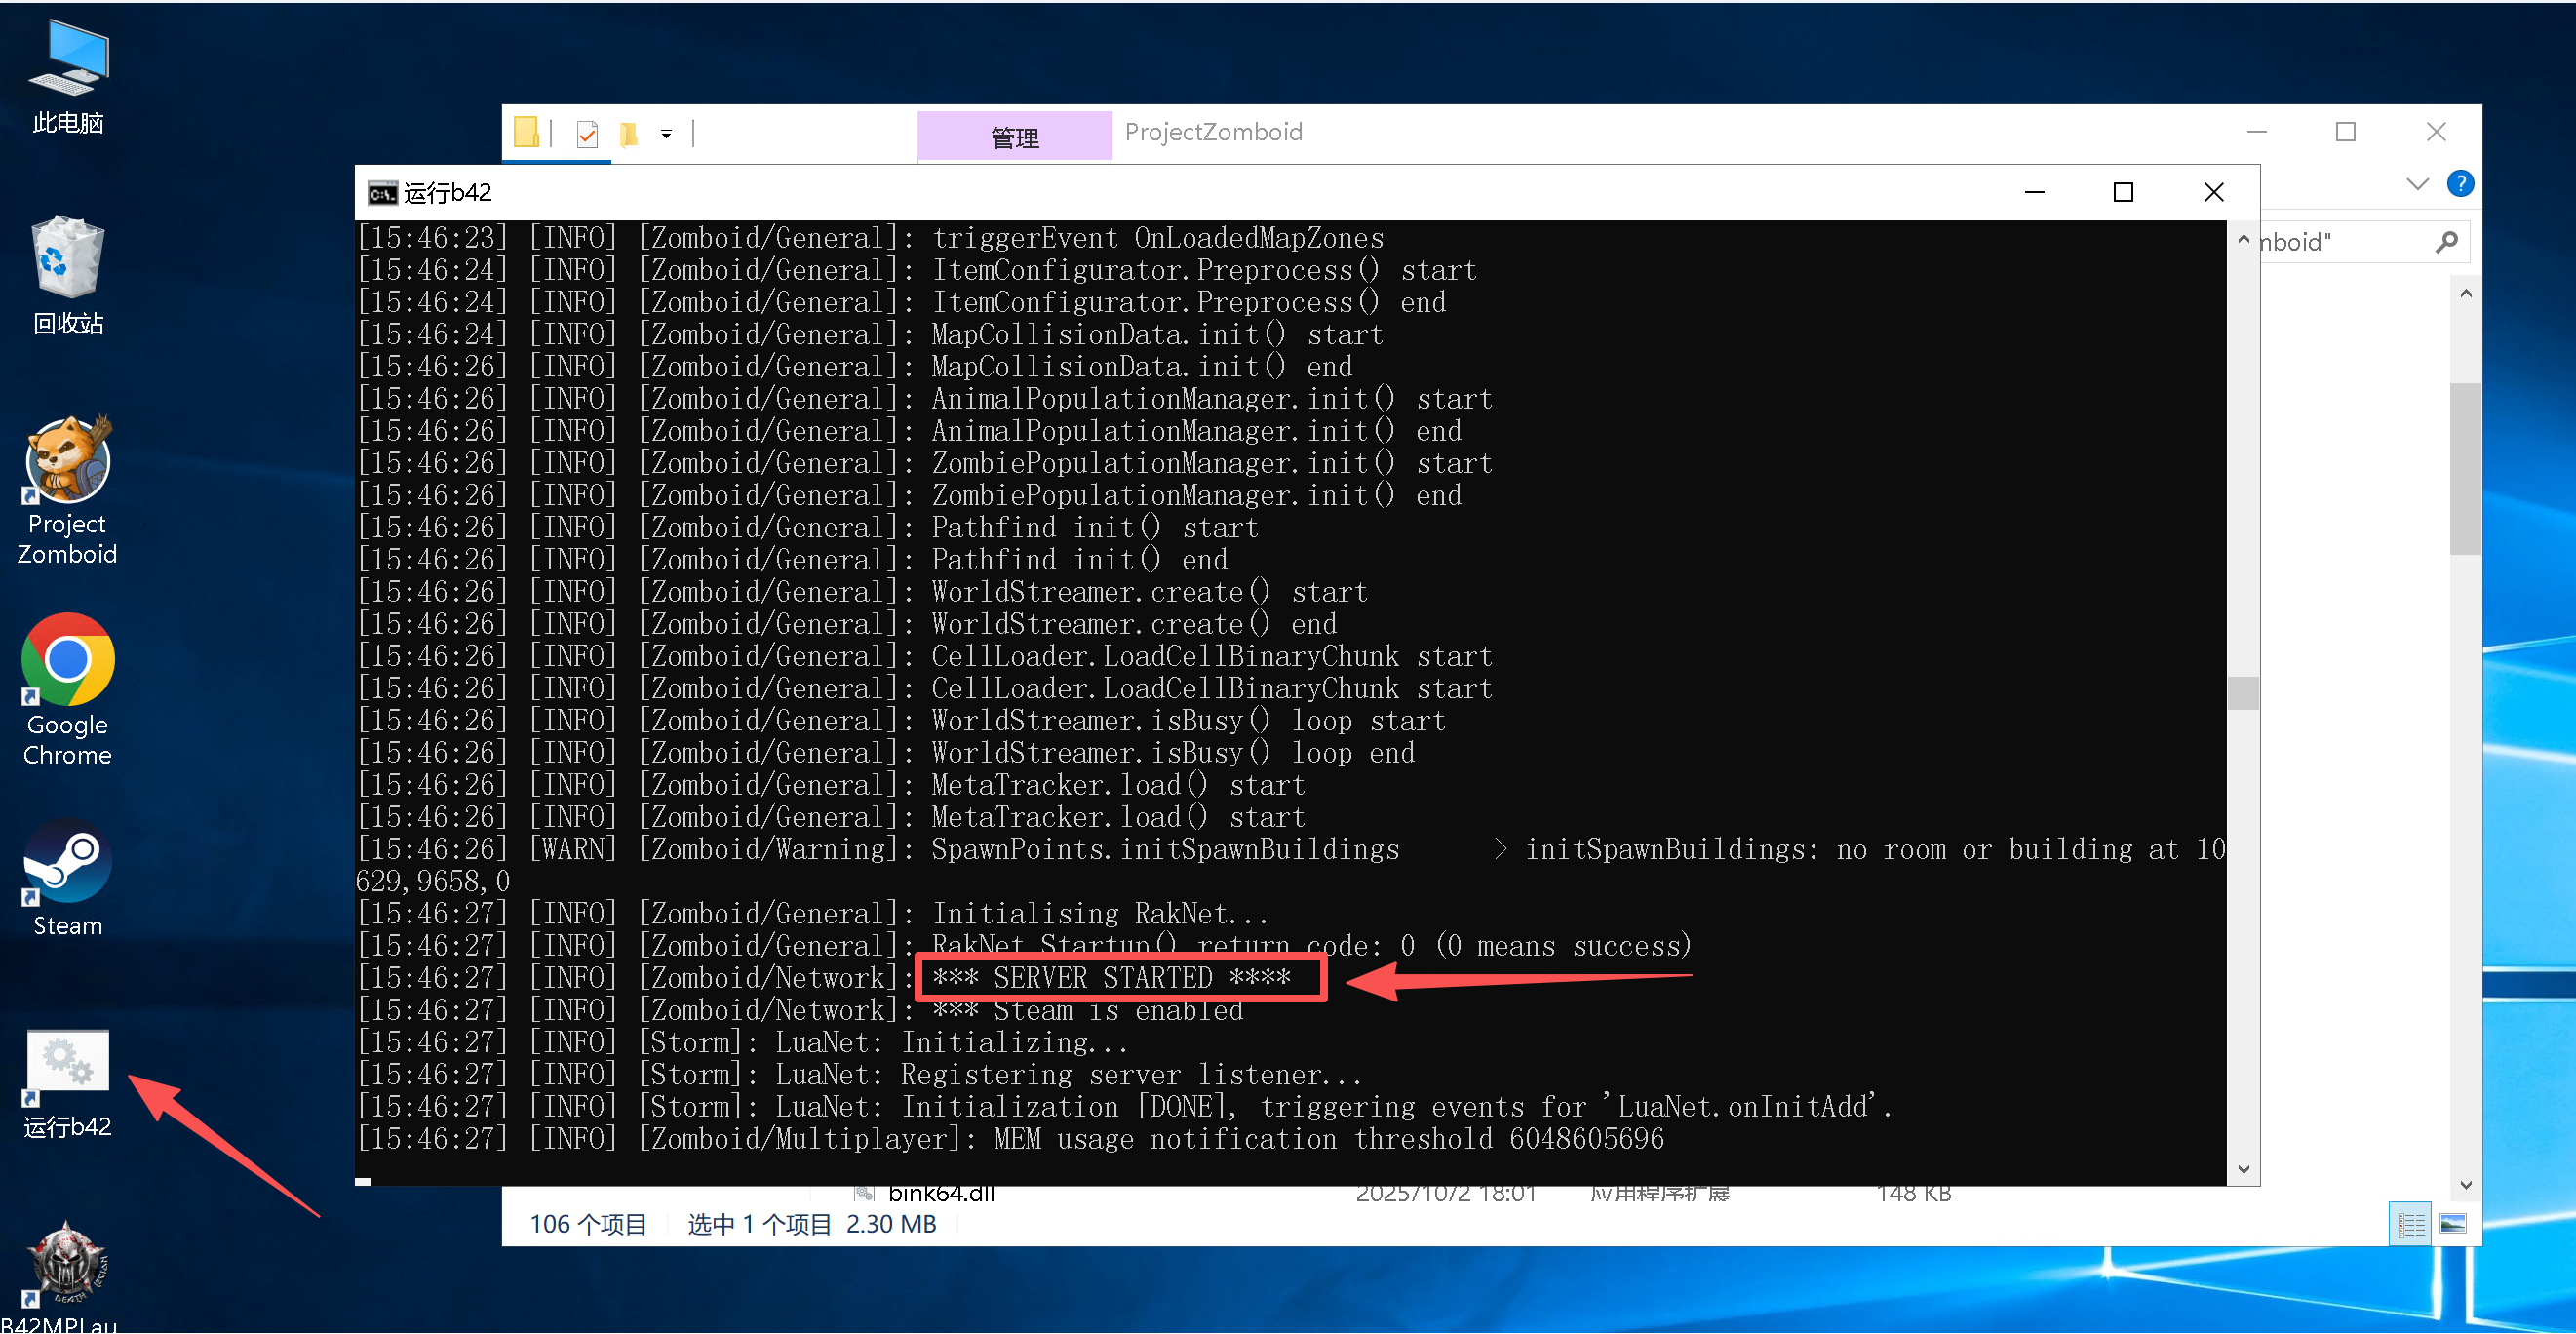Viewport: 2576px width, 1334px height.
Task: Open the 管理 ribbon tab
Action: tap(1013, 137)
